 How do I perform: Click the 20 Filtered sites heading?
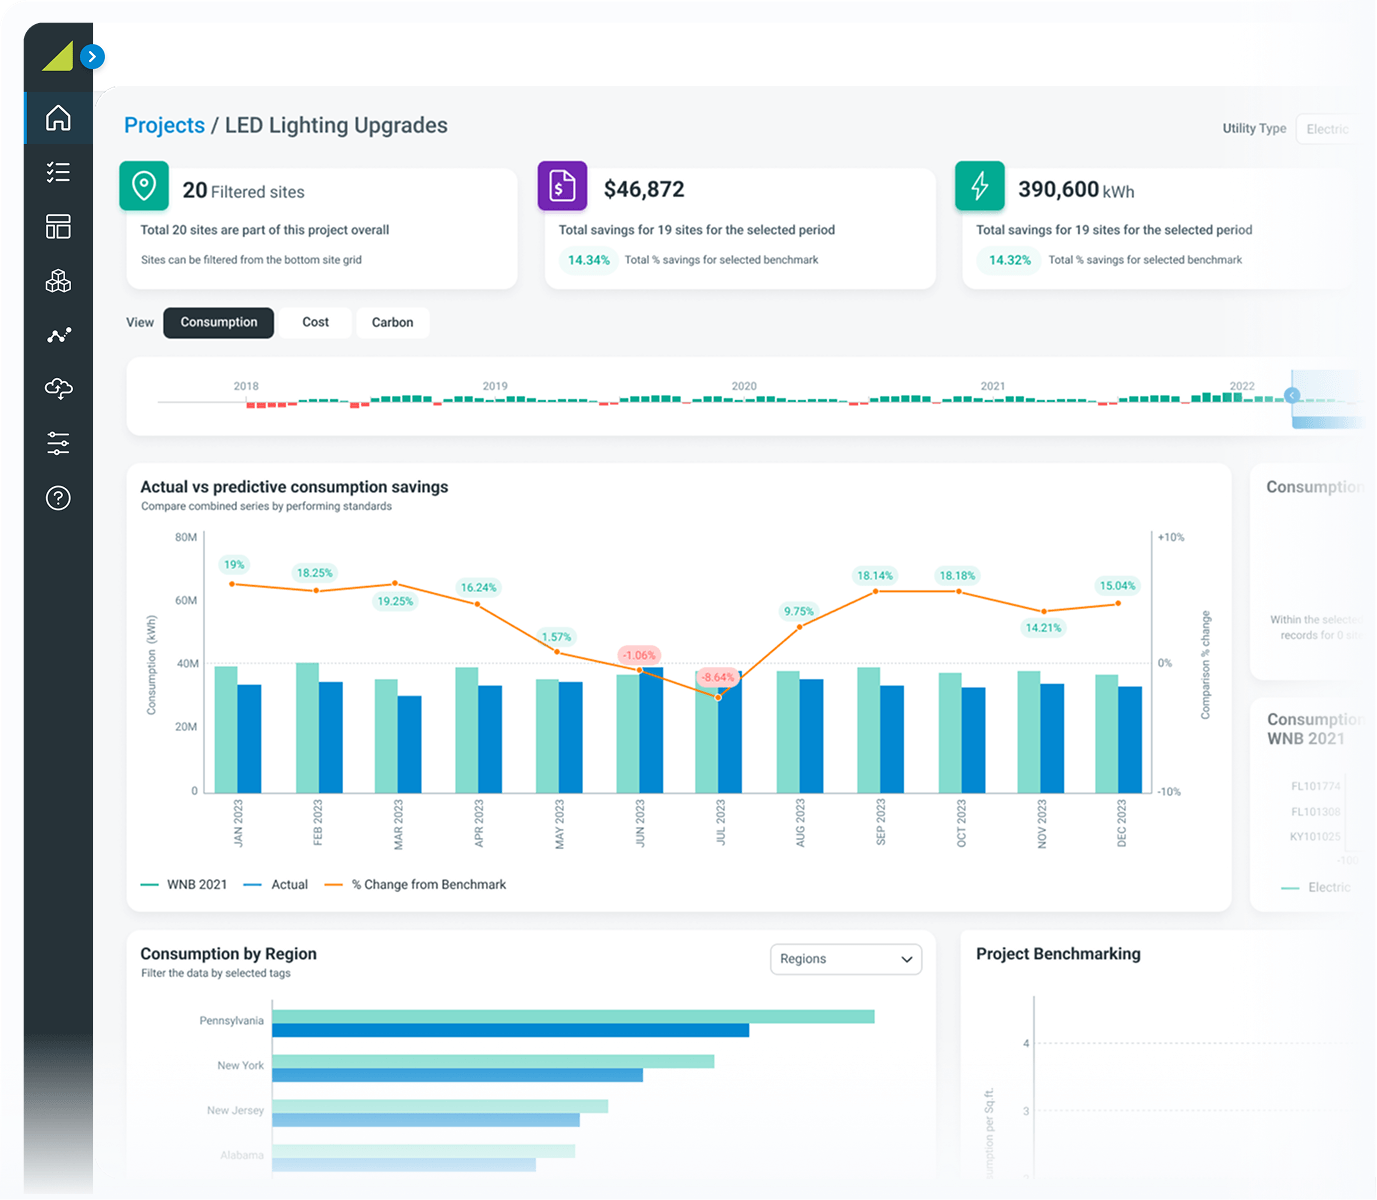click(x=243, y=191)
